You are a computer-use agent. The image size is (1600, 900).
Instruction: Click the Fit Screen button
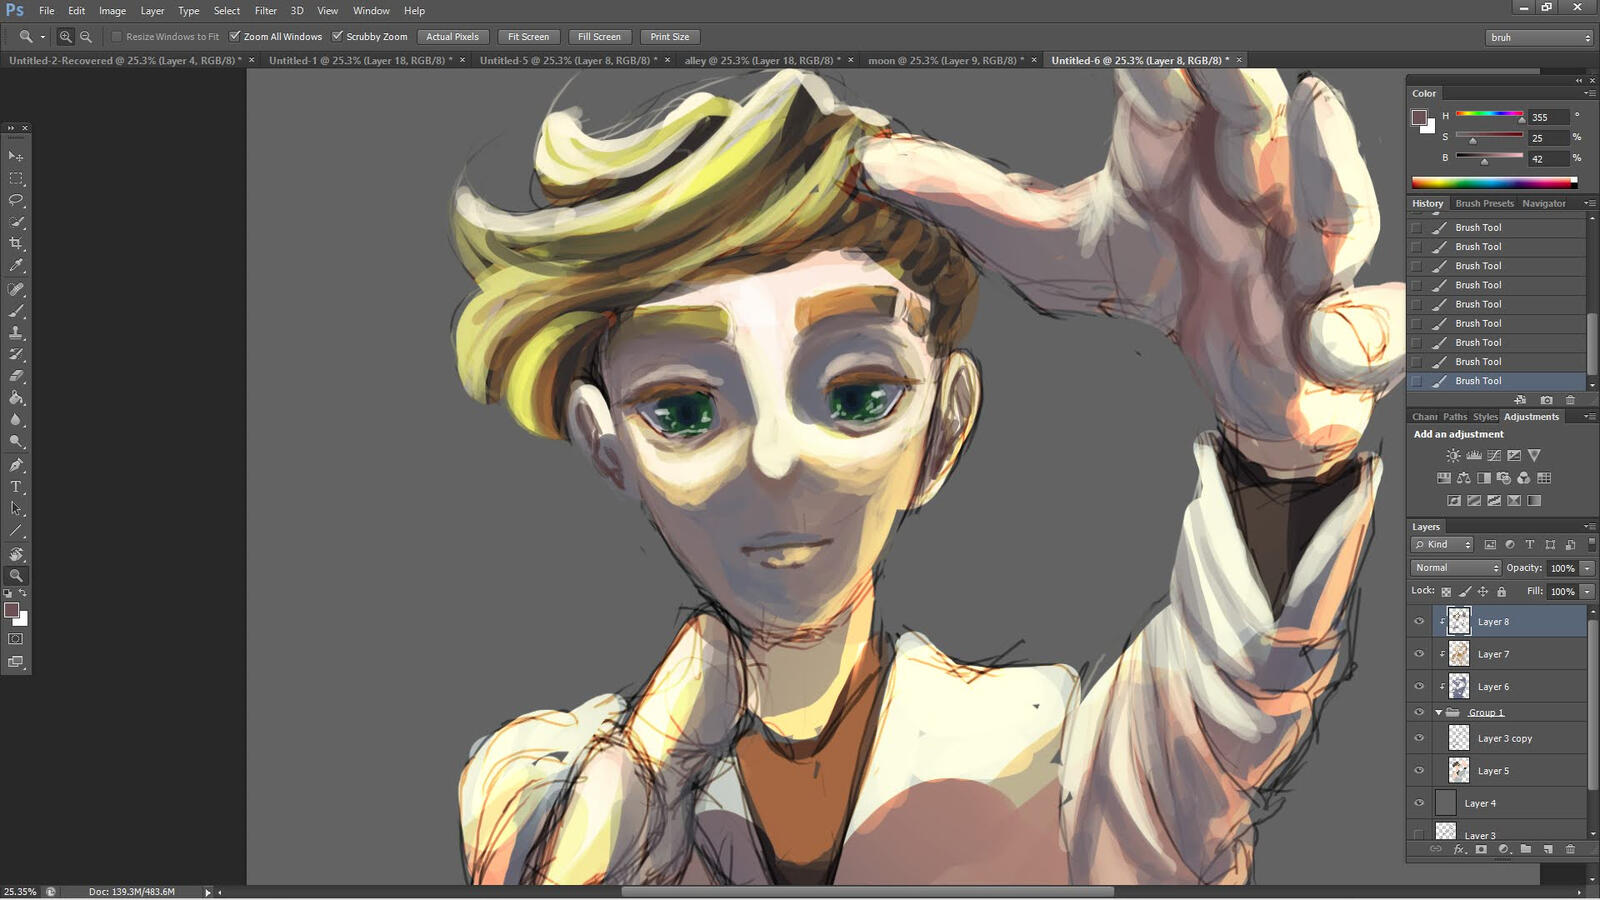tap(528, 37)
